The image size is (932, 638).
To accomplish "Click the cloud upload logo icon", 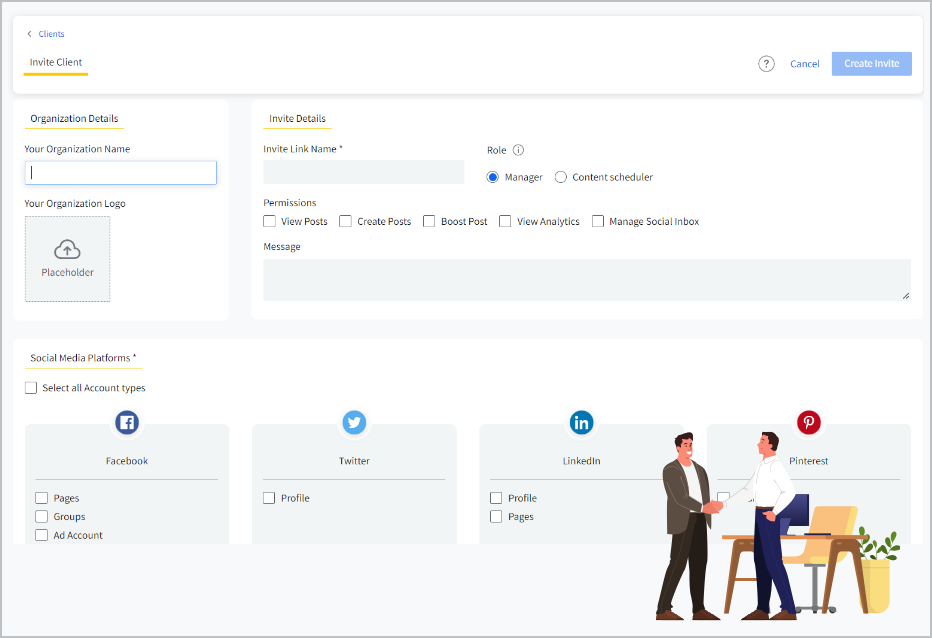I will pos(67,250).
